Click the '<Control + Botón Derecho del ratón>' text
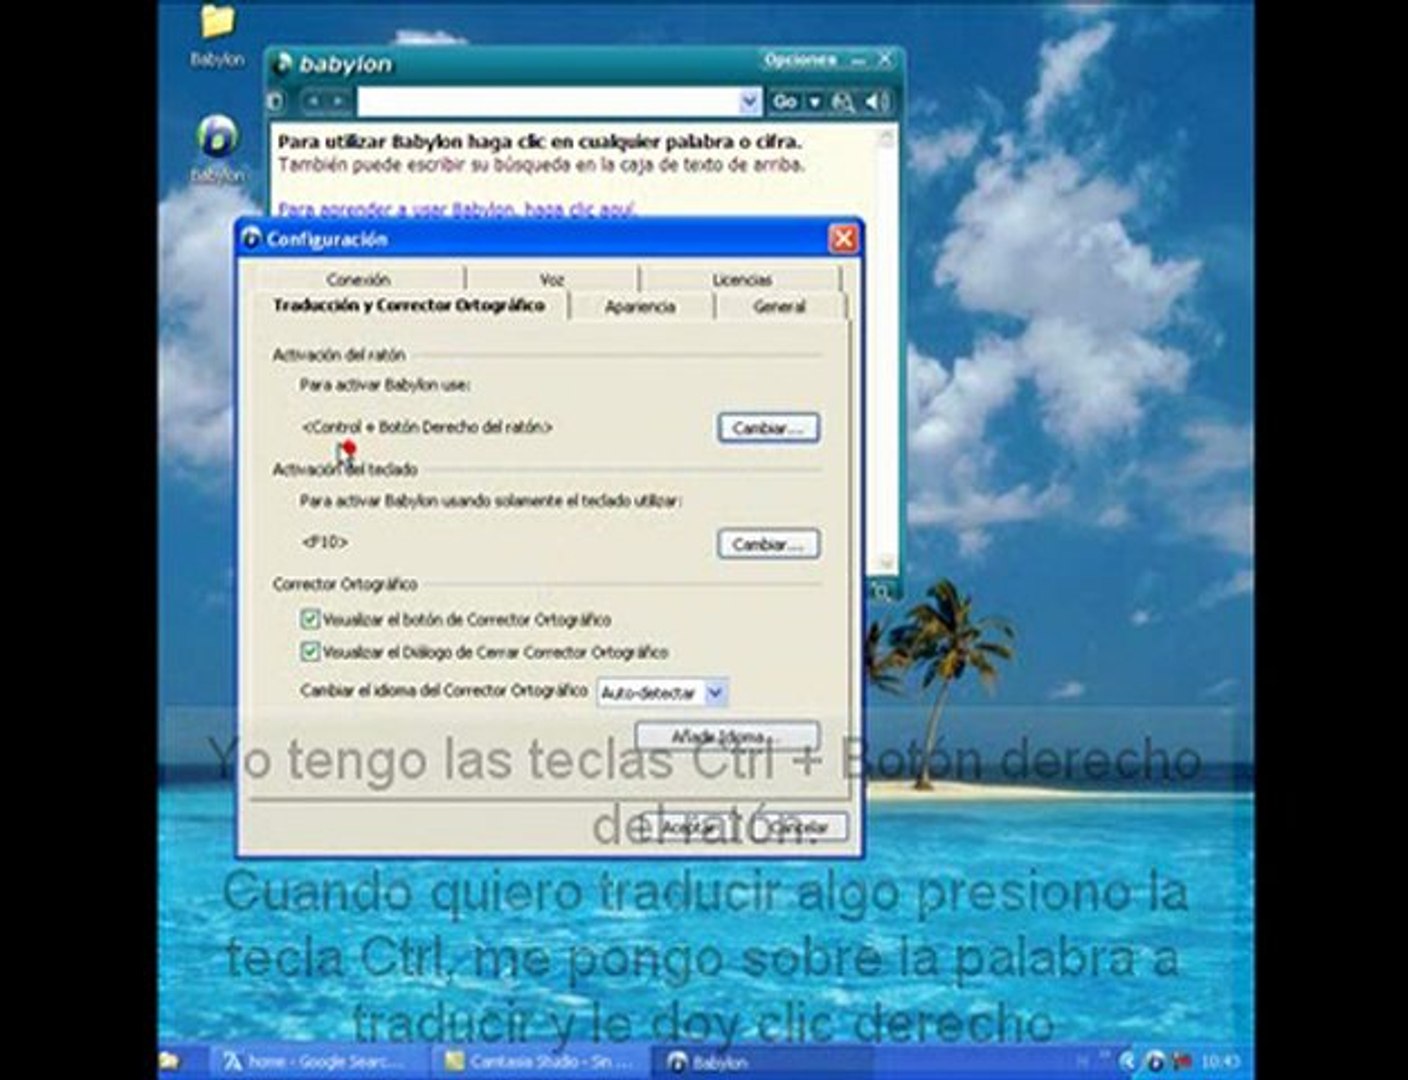Image resolution: width=1408 pixels, height=1080 pixels. pyautogui.click(x=427, y=427)
